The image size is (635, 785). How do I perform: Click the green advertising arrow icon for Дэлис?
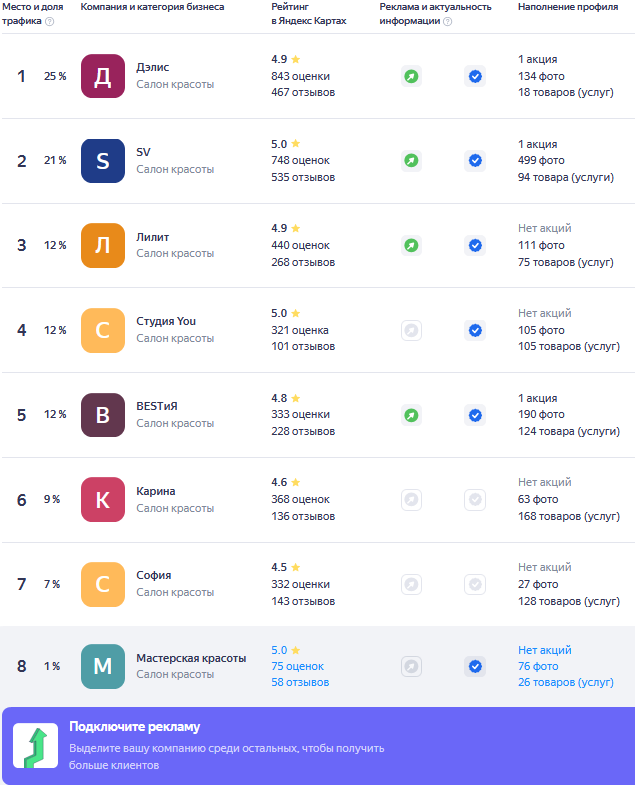tap(411, 76)
